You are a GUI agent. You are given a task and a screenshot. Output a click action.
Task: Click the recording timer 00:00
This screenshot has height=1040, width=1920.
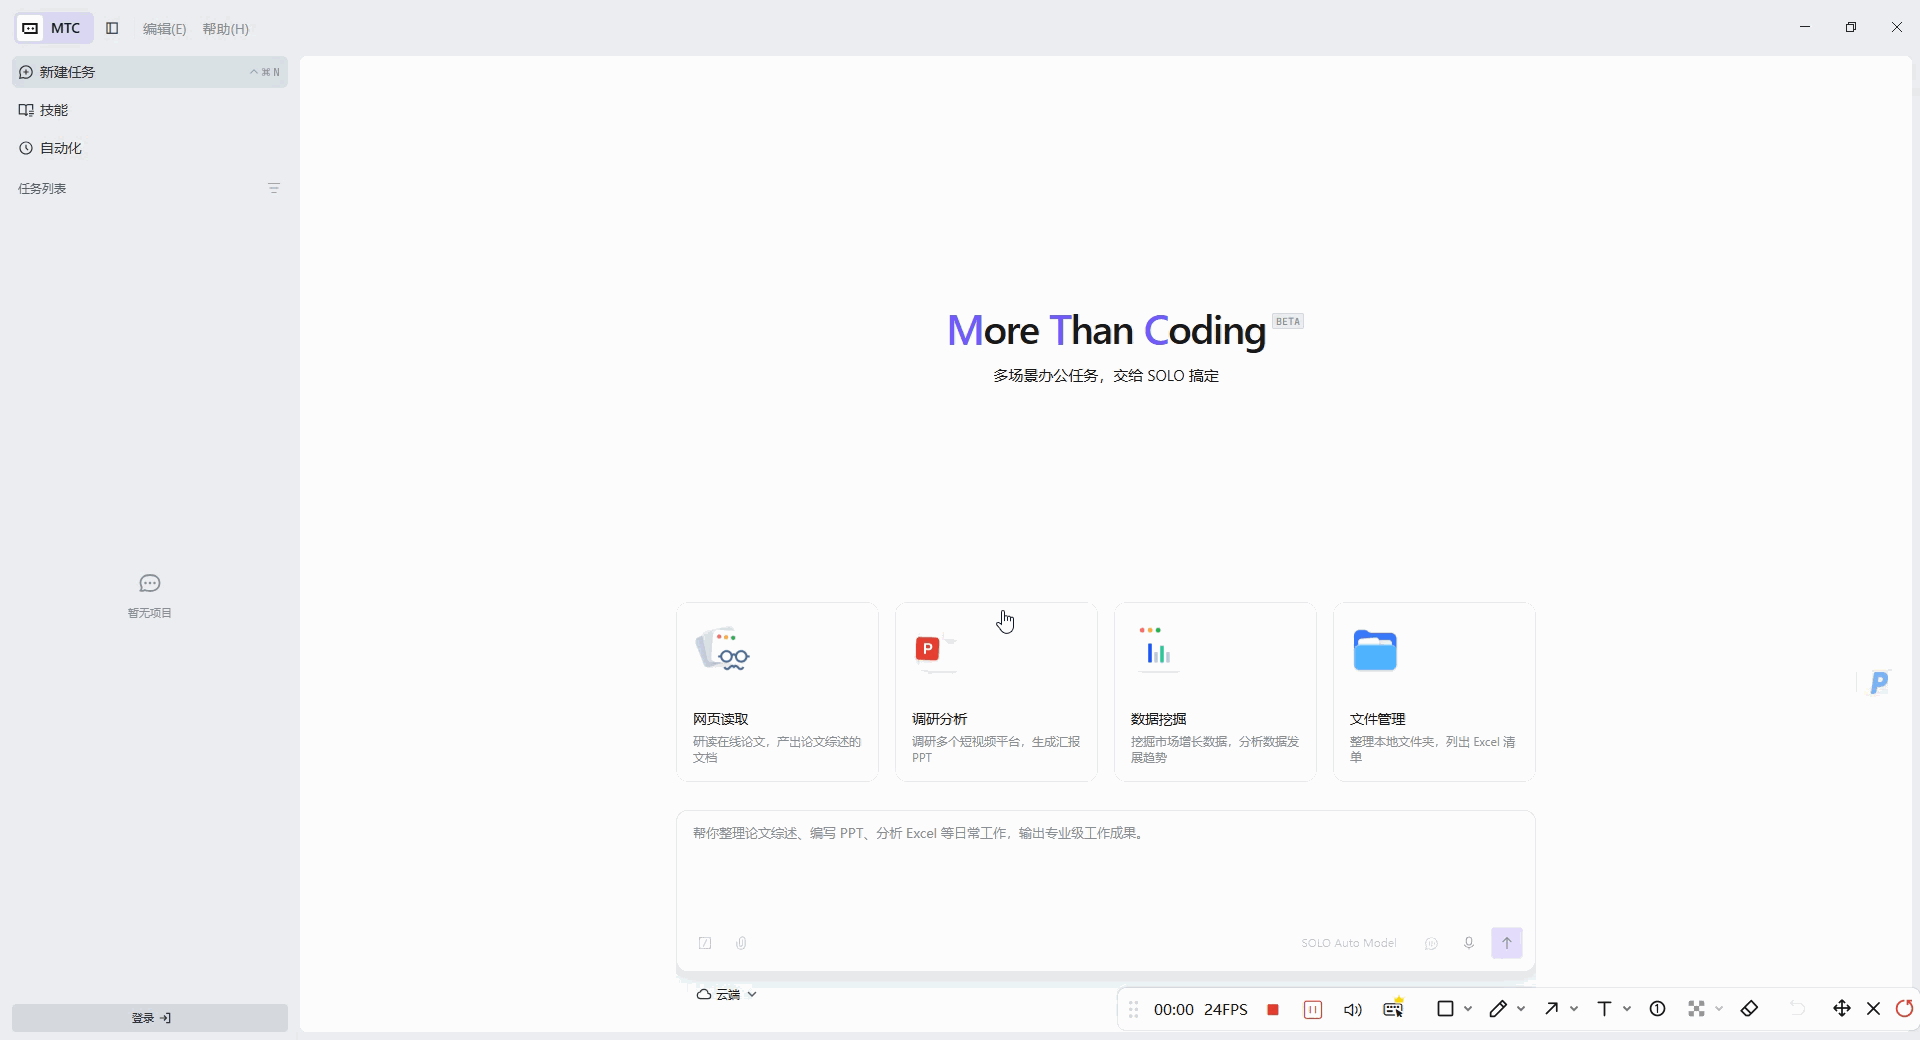(1173, 1010)
